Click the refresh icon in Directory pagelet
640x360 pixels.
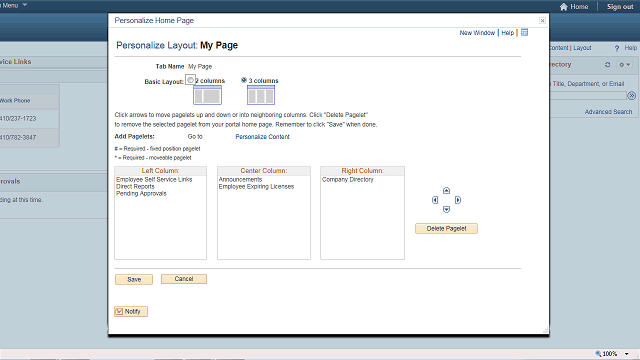point(607,64)
